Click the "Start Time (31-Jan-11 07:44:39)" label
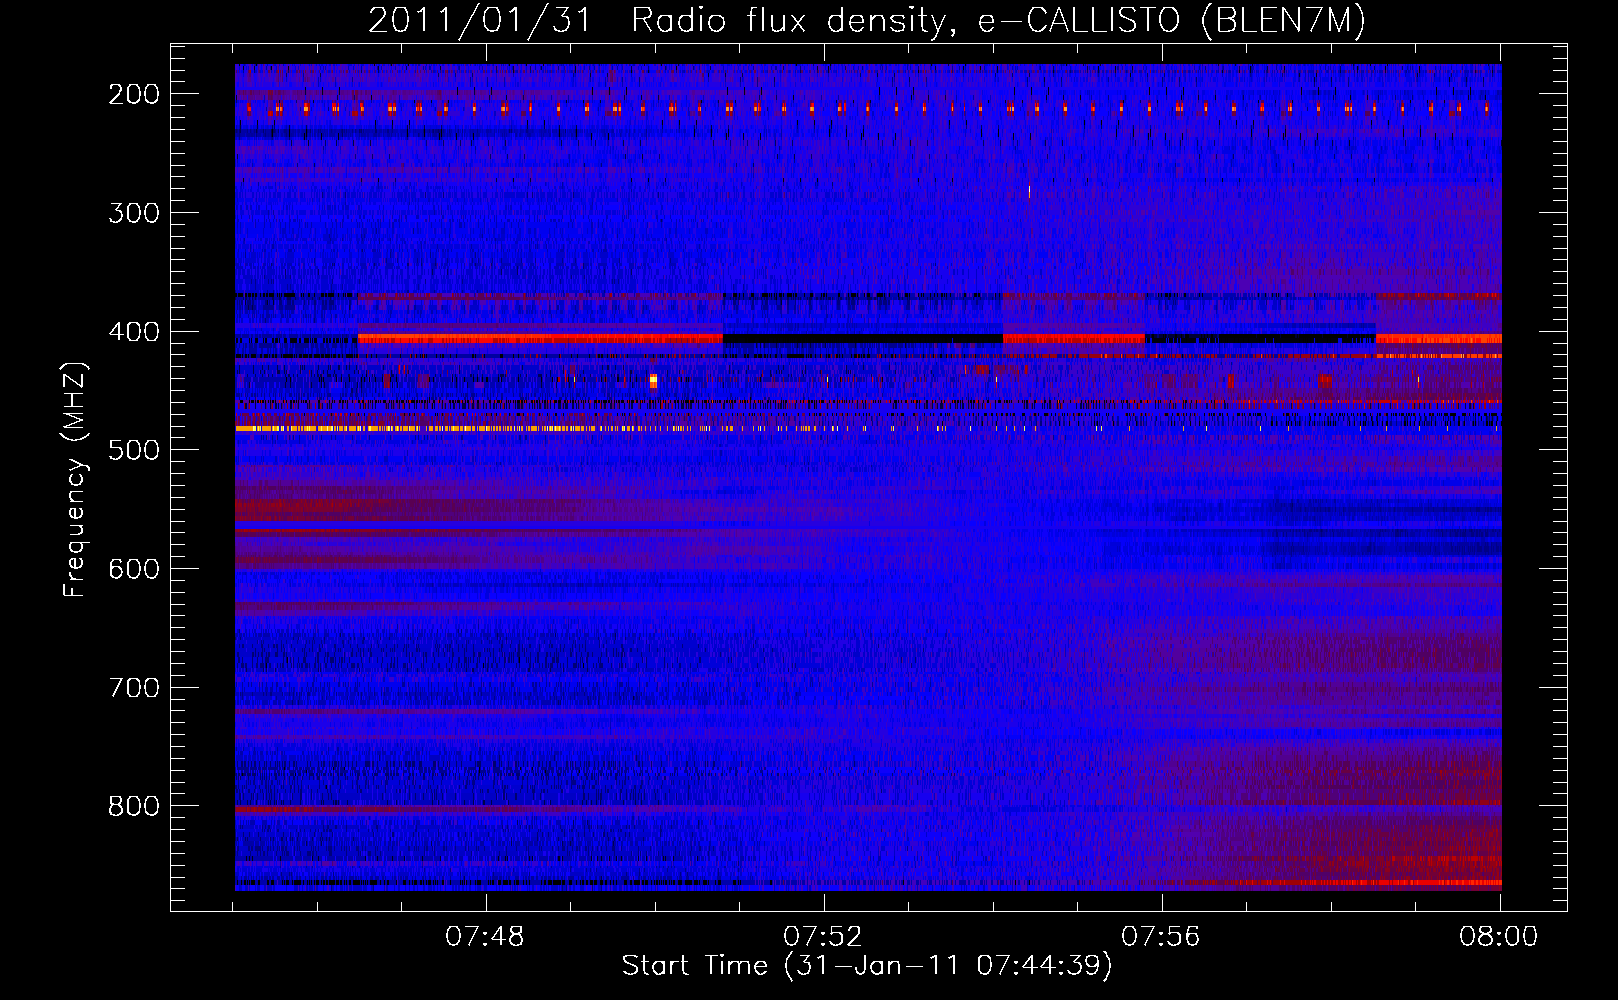This screenshot has height=1000, width=1618. [867, 966]
